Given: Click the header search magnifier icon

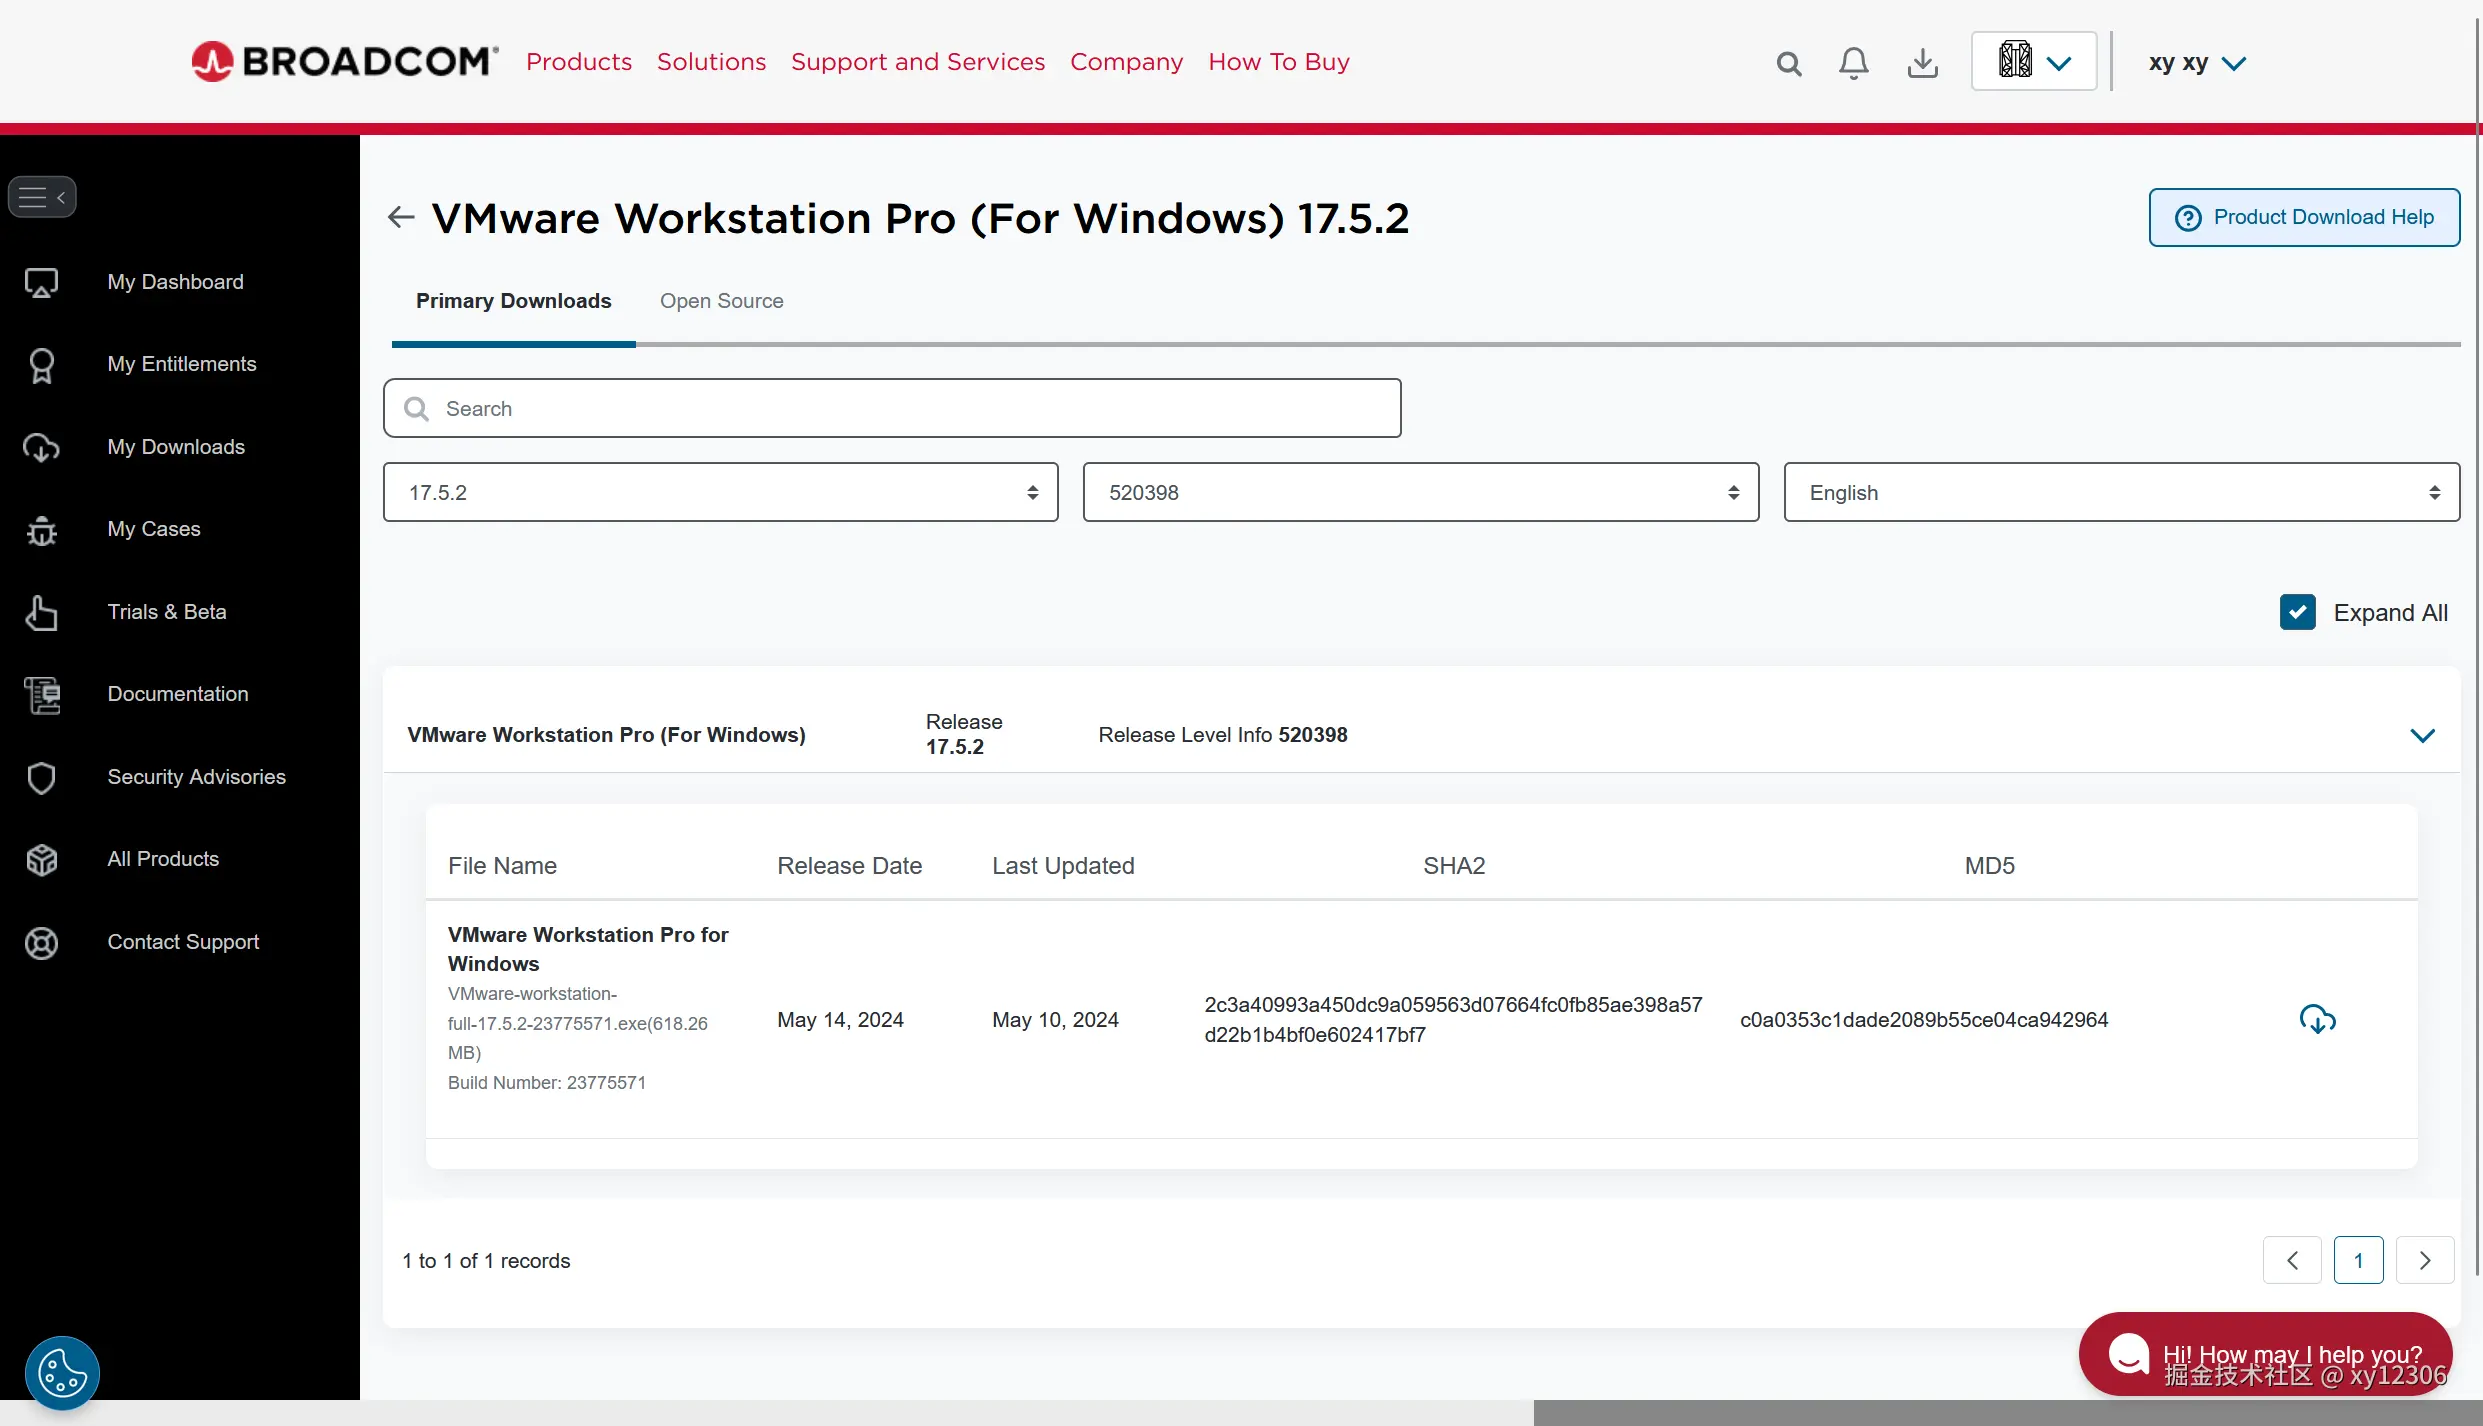Looking at the screenshot, I should point(1788,64).
